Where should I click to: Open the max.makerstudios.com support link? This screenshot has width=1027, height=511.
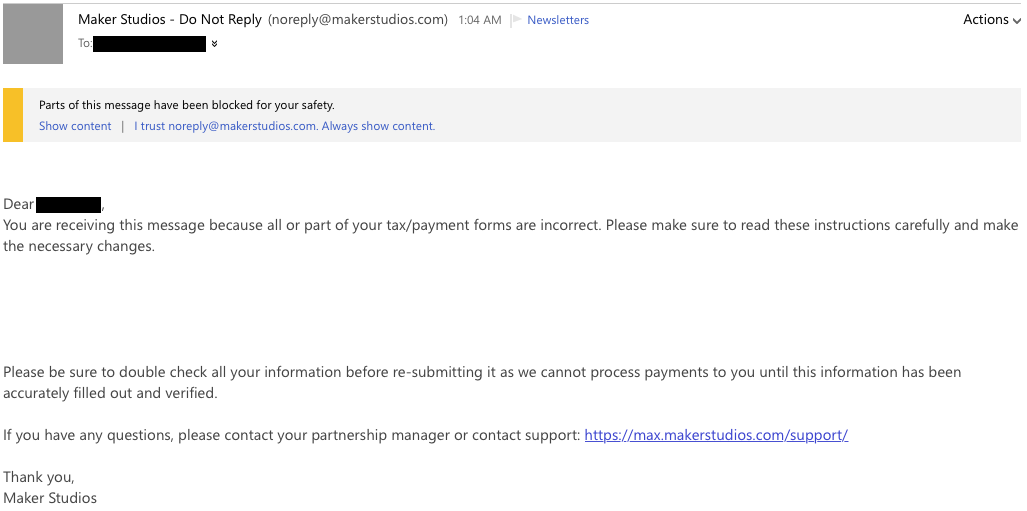716,435
